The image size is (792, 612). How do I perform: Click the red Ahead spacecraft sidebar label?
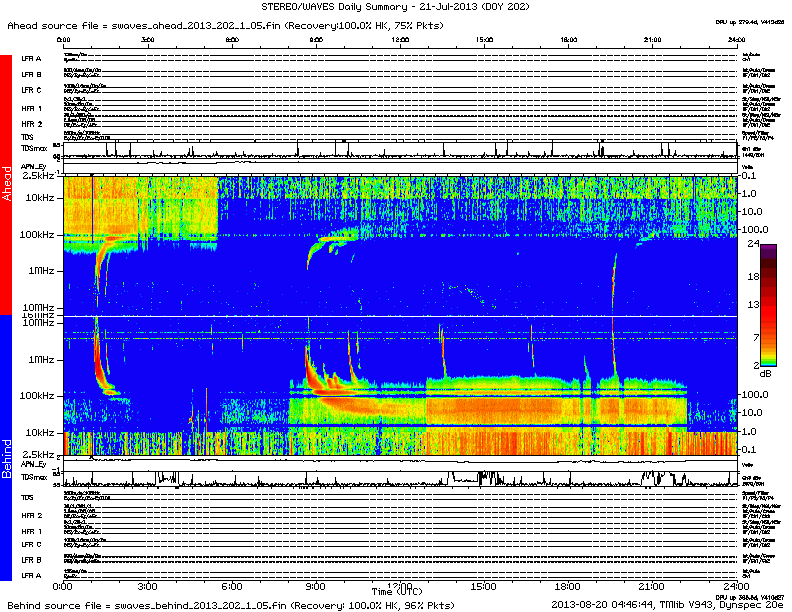6,185
